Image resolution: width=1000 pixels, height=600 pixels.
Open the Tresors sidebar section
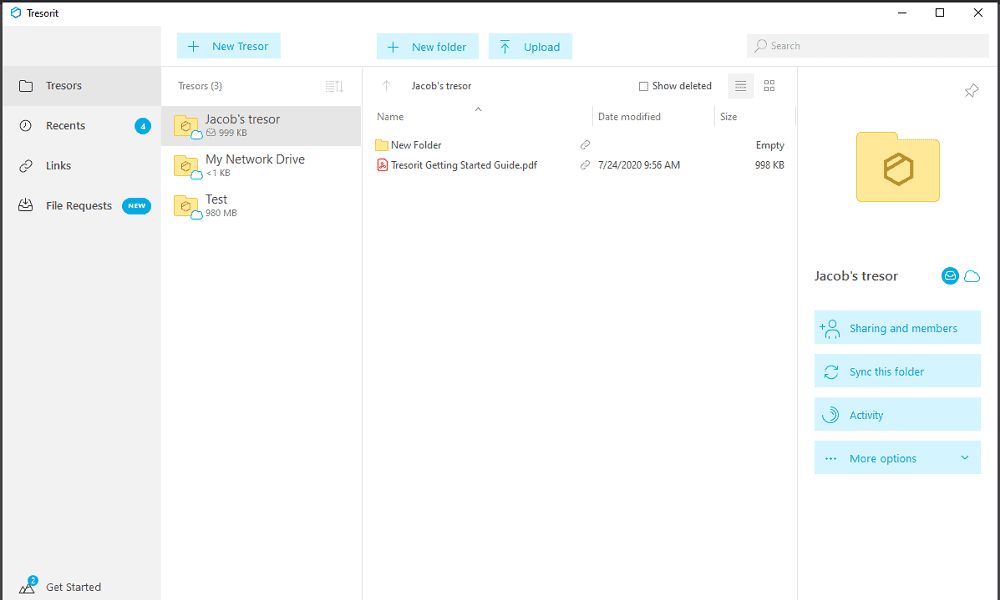(82, 86)
